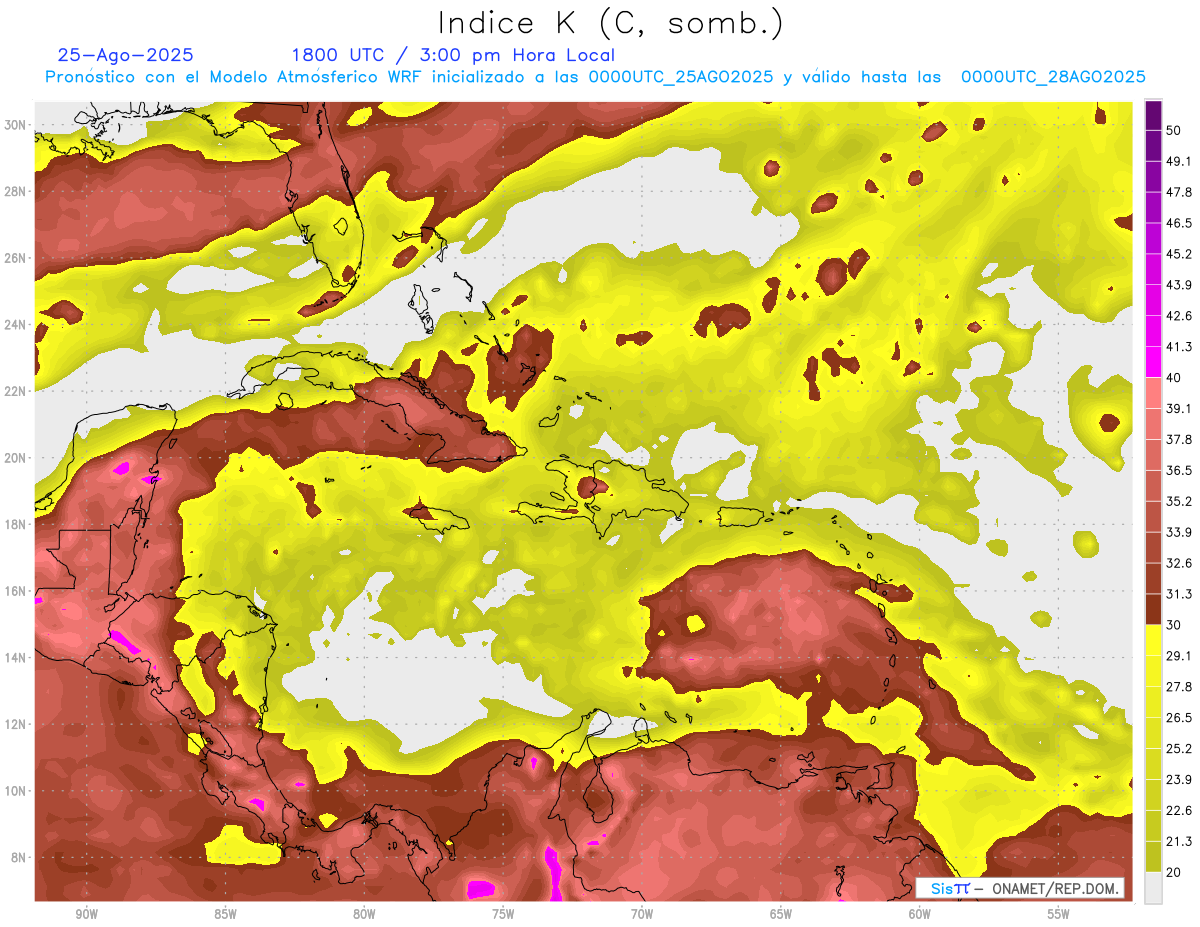Image resolution: width=1200 pixels, height=927 pixels.
Task: Select the dark brown swatch between 30 and 31.3
Action: tap(1153, 609)
